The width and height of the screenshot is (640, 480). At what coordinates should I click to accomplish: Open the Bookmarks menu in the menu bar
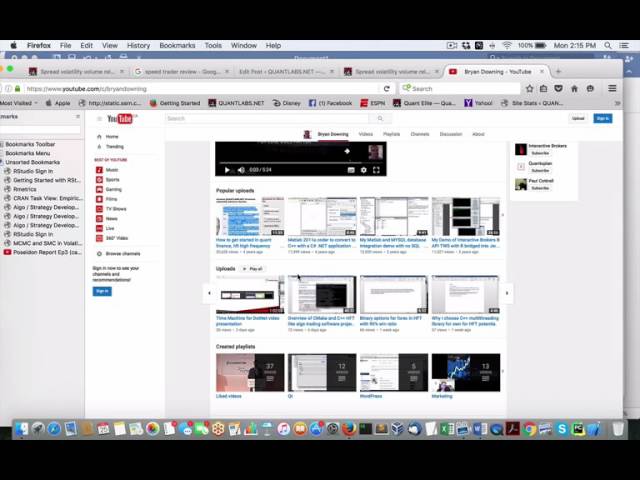point(177,45)
